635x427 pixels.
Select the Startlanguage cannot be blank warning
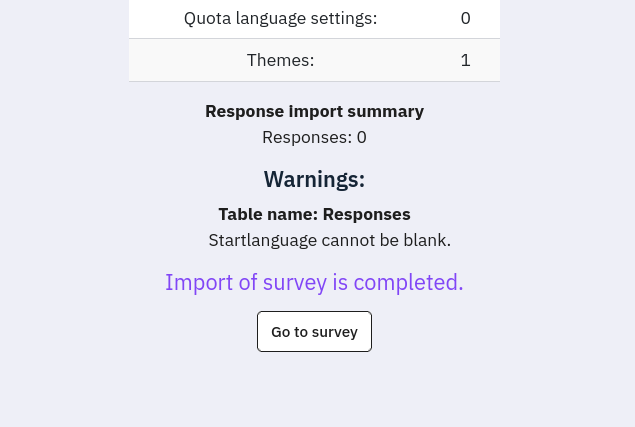click(x=329, y=240)
